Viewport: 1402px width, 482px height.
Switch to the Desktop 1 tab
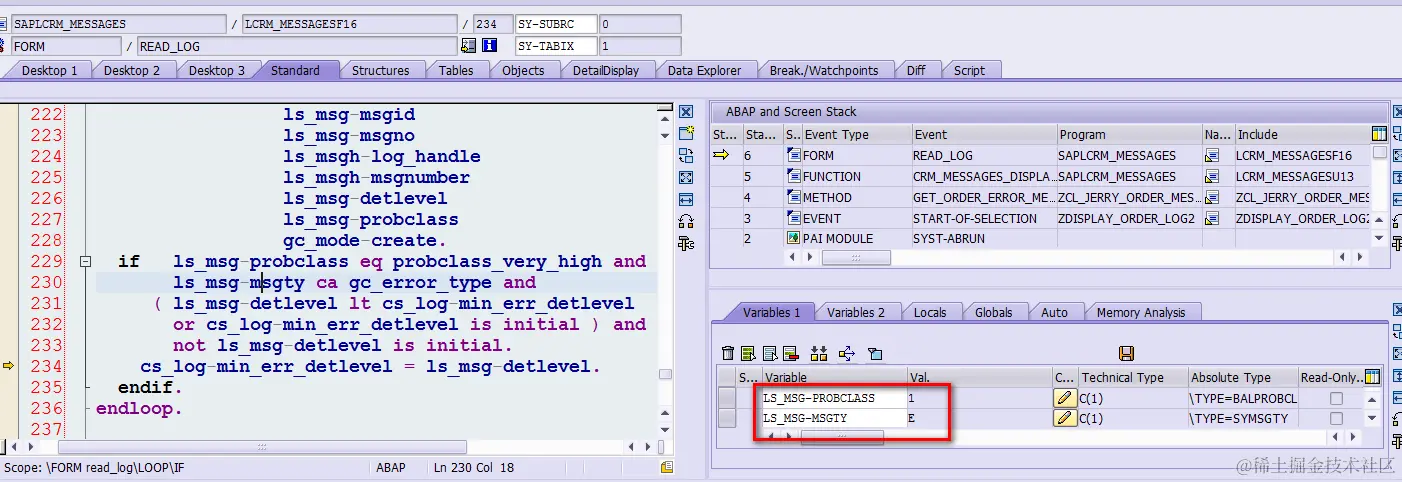tap(49, 70)
